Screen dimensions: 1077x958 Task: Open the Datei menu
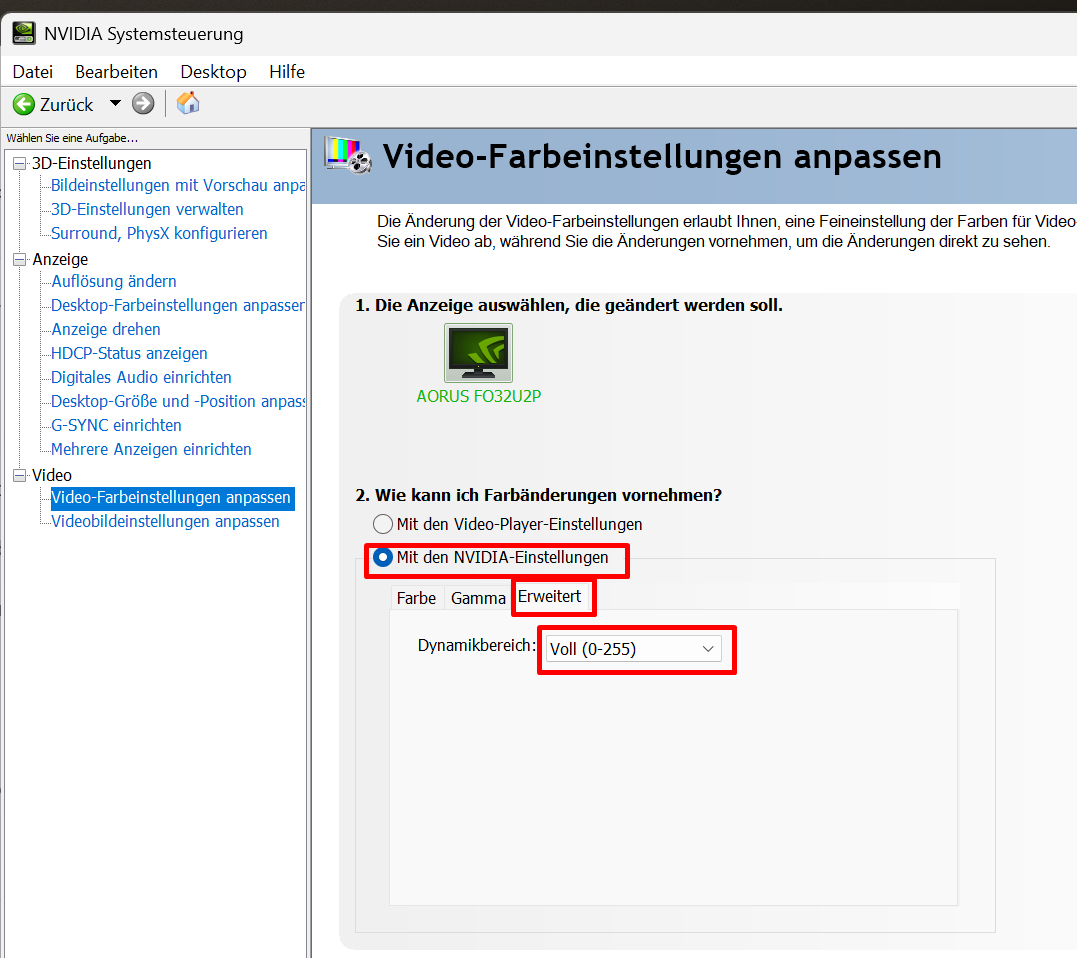click(x=32, y=71)
